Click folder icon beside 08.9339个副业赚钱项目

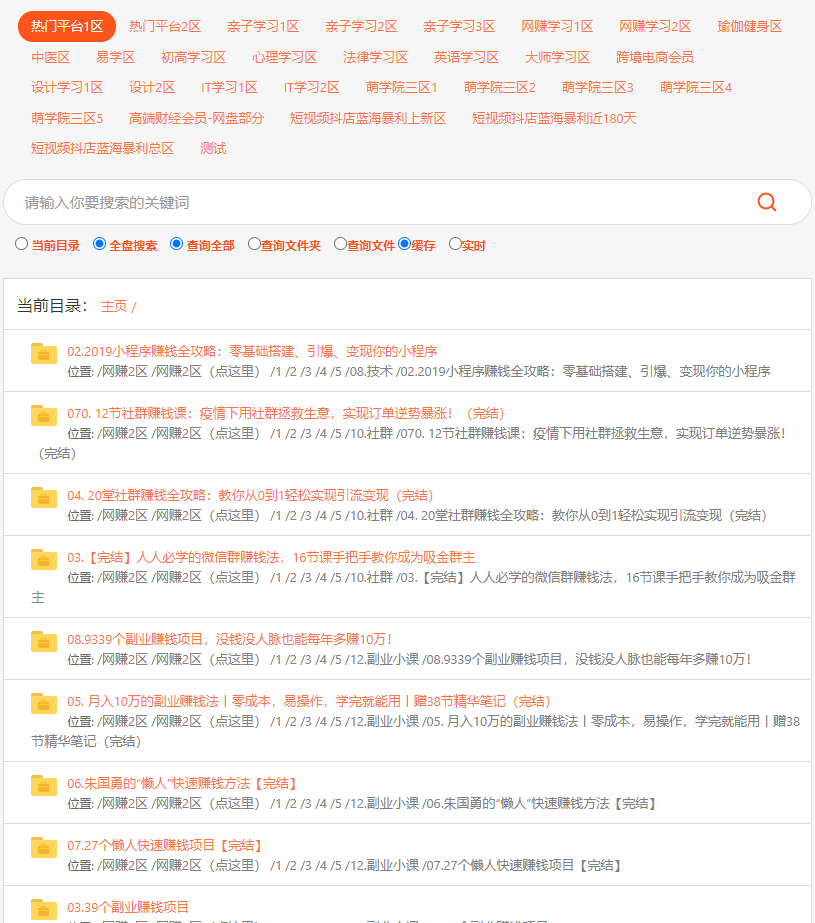[x=44, y=640]
